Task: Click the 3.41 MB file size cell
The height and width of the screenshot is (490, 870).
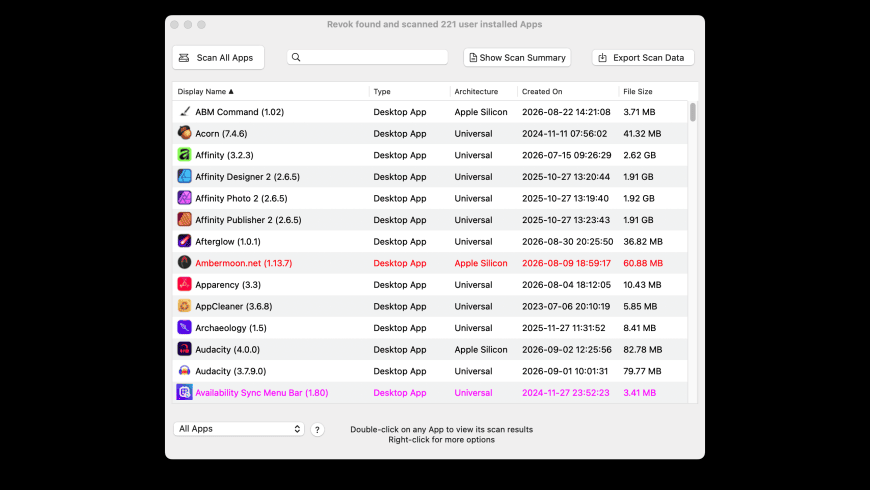Action: pos(639,392)
